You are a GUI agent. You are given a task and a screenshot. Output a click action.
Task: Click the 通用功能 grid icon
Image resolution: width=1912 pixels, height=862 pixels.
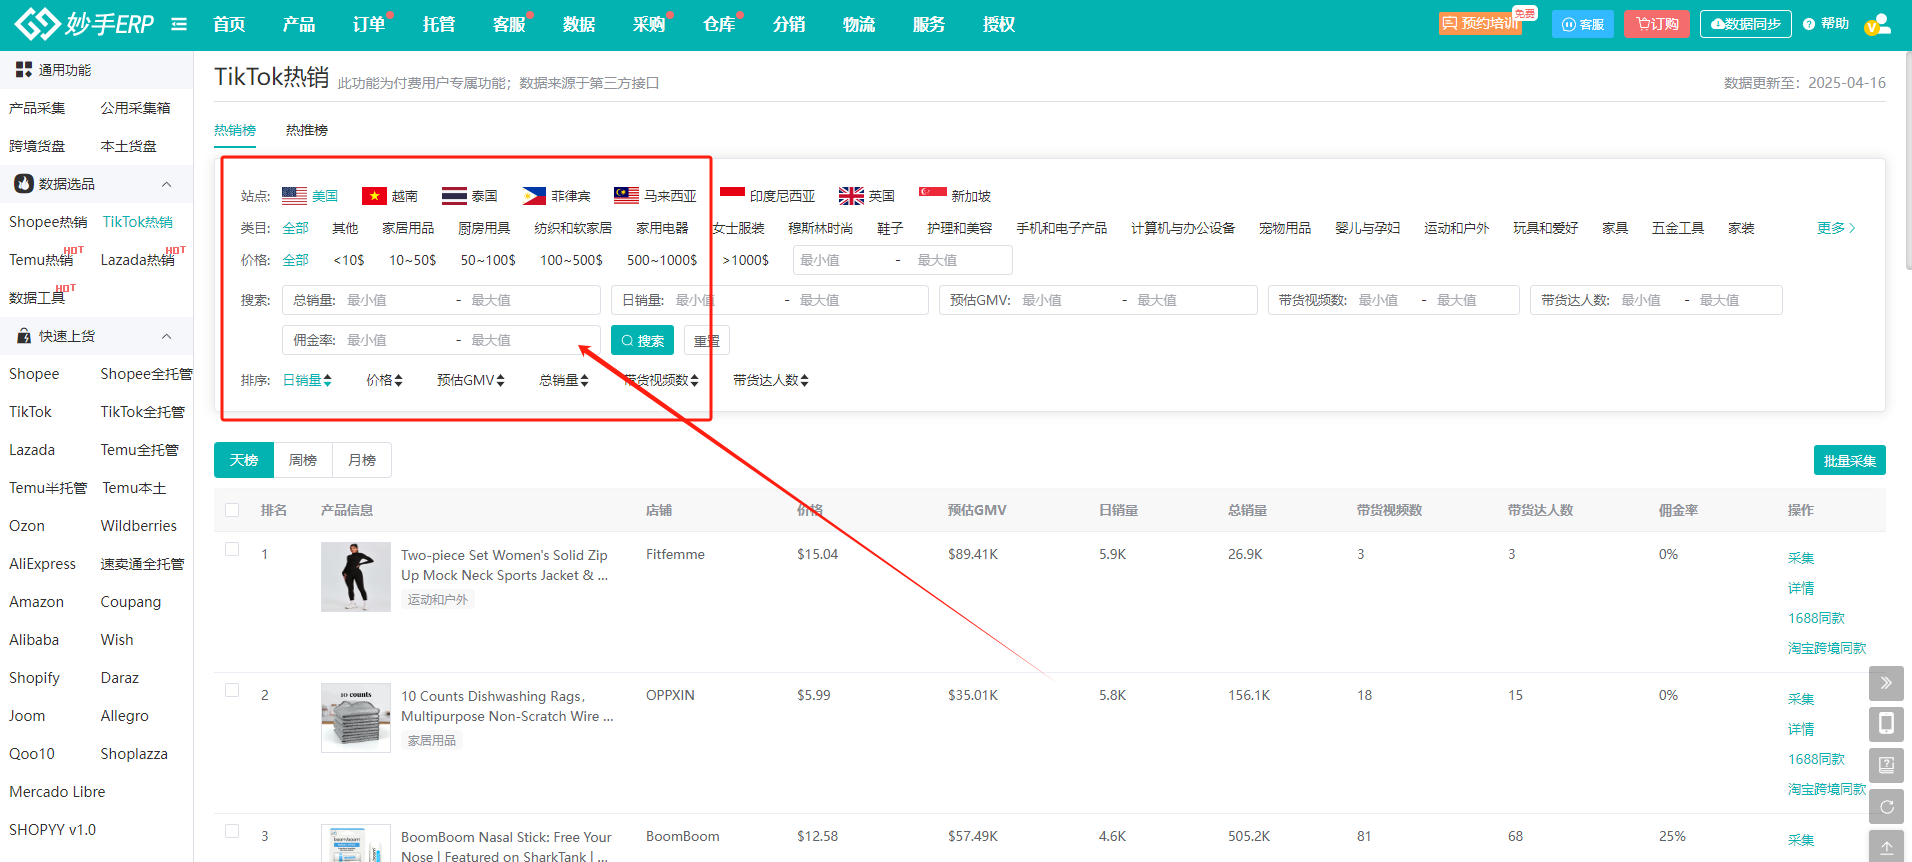tap(24, 69)
